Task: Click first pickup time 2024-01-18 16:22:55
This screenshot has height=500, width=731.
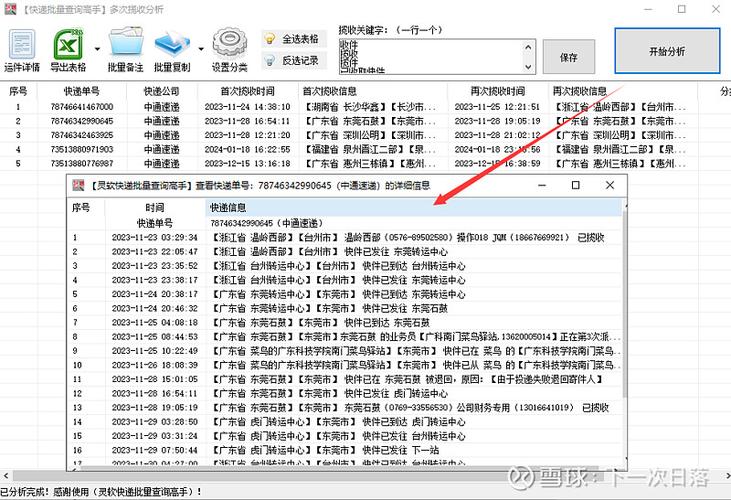Action: [247, 149]
